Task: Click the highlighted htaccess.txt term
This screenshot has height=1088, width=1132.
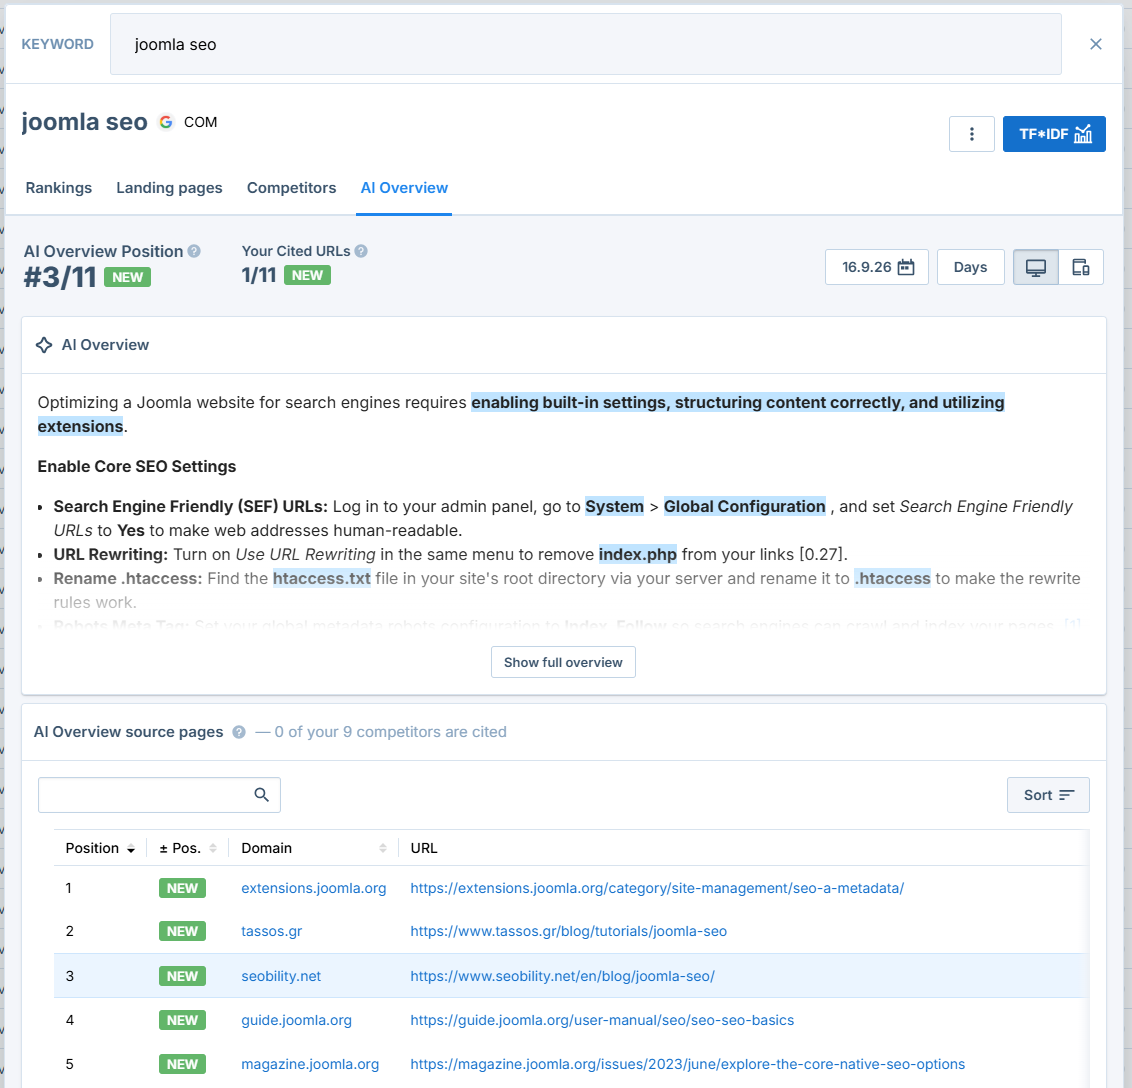Action: 321,578
